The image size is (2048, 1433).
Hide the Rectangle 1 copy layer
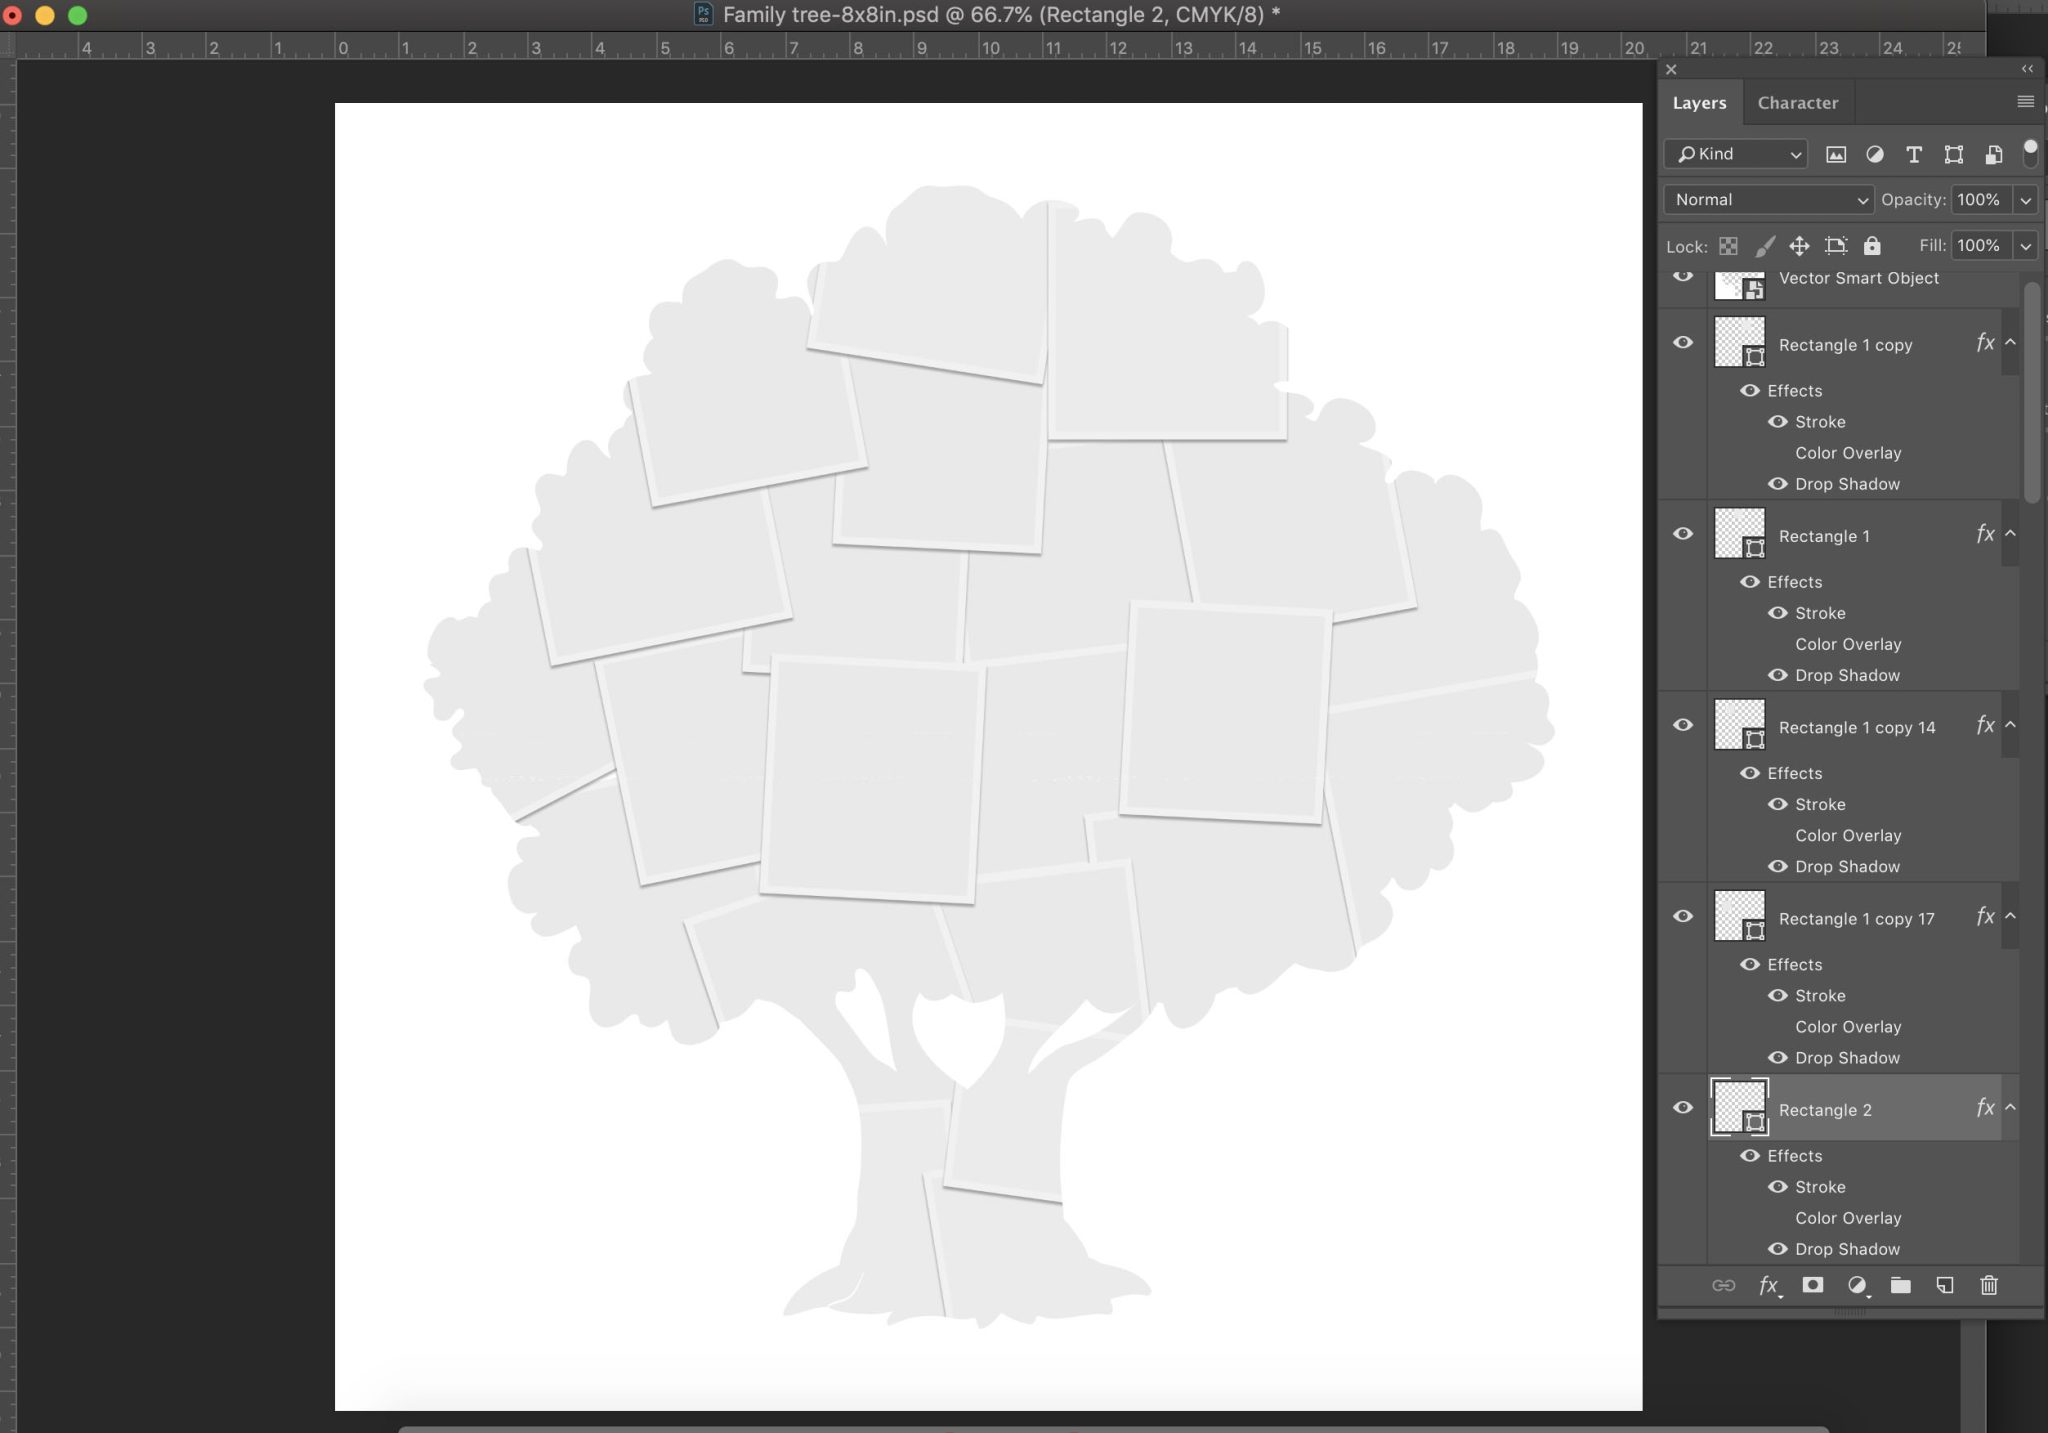point(1684,341)
